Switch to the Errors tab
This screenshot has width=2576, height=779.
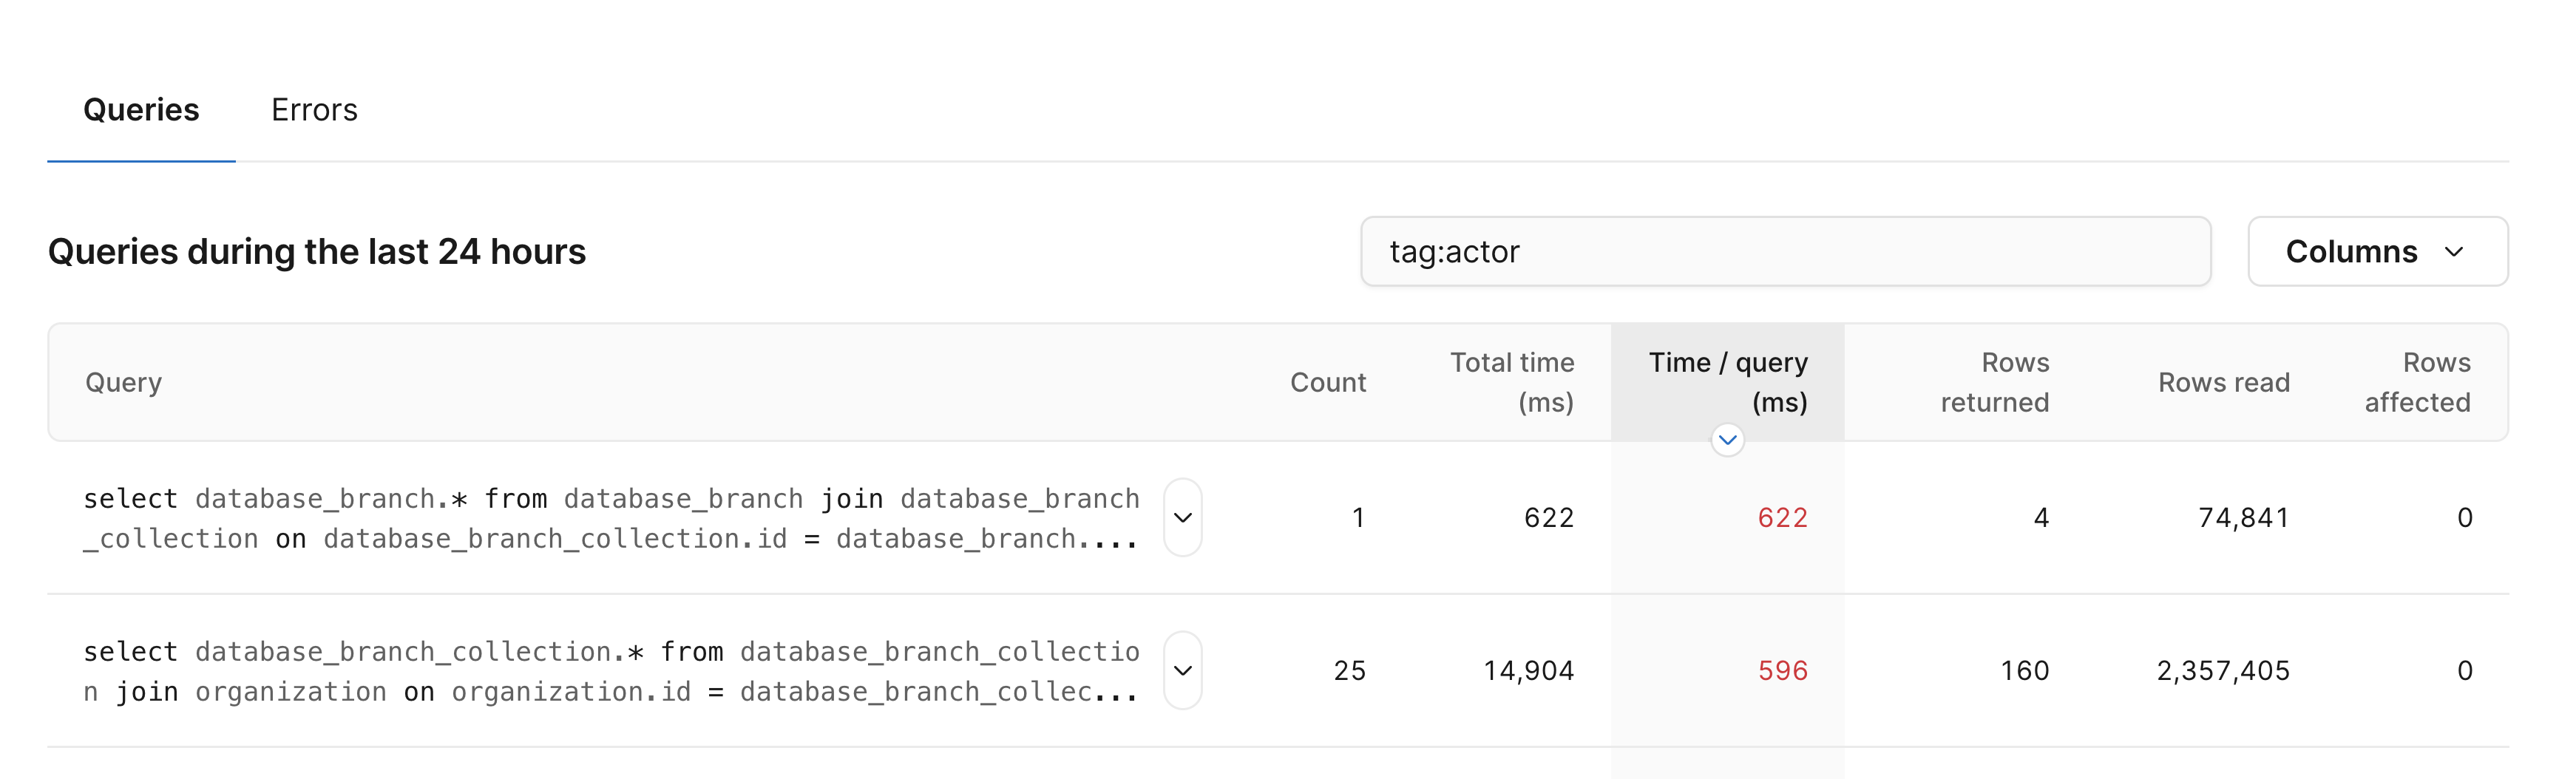314,109
